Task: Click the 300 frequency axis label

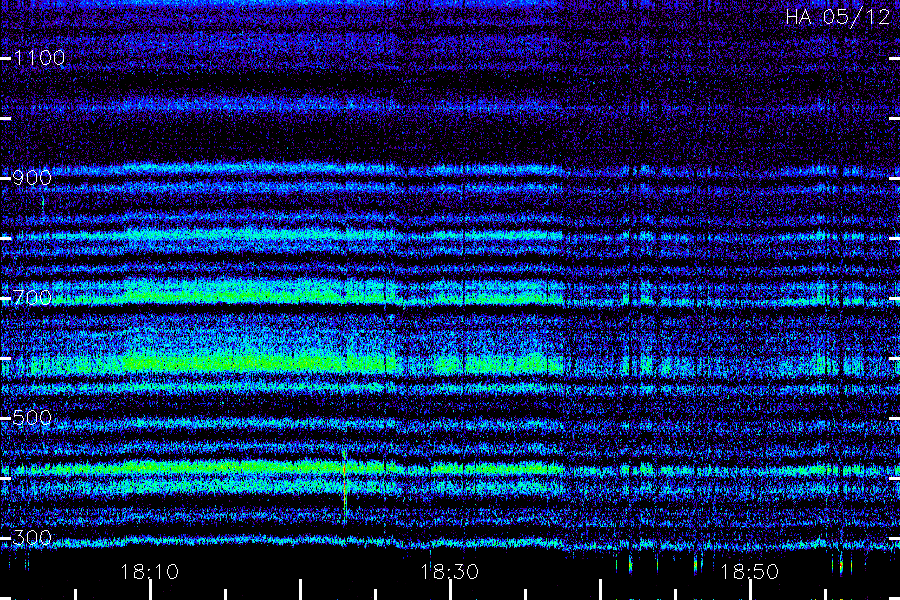Action: (x=32, y=537)
